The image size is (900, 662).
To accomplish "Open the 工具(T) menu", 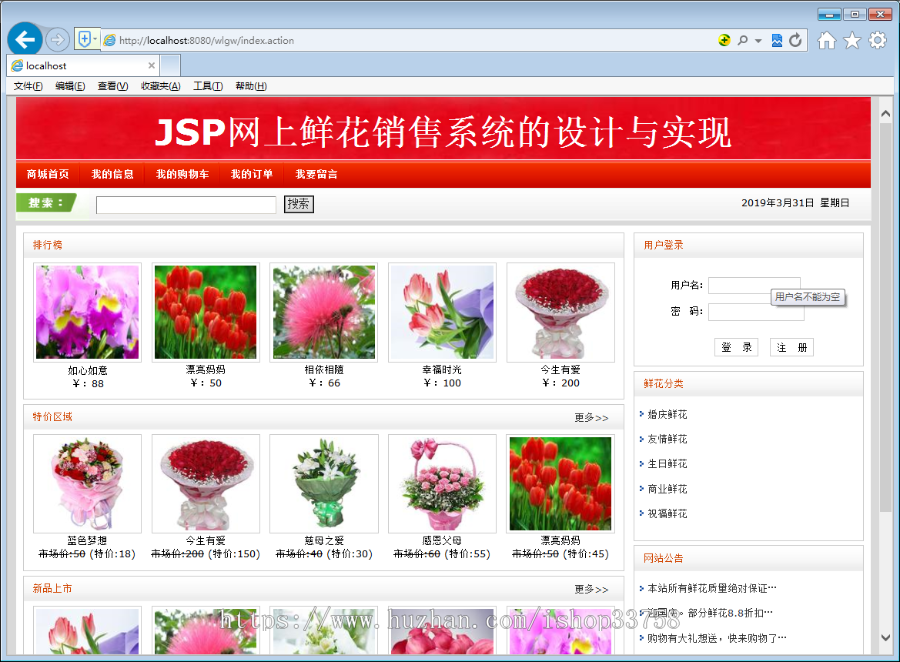I will tap(209, 86).
